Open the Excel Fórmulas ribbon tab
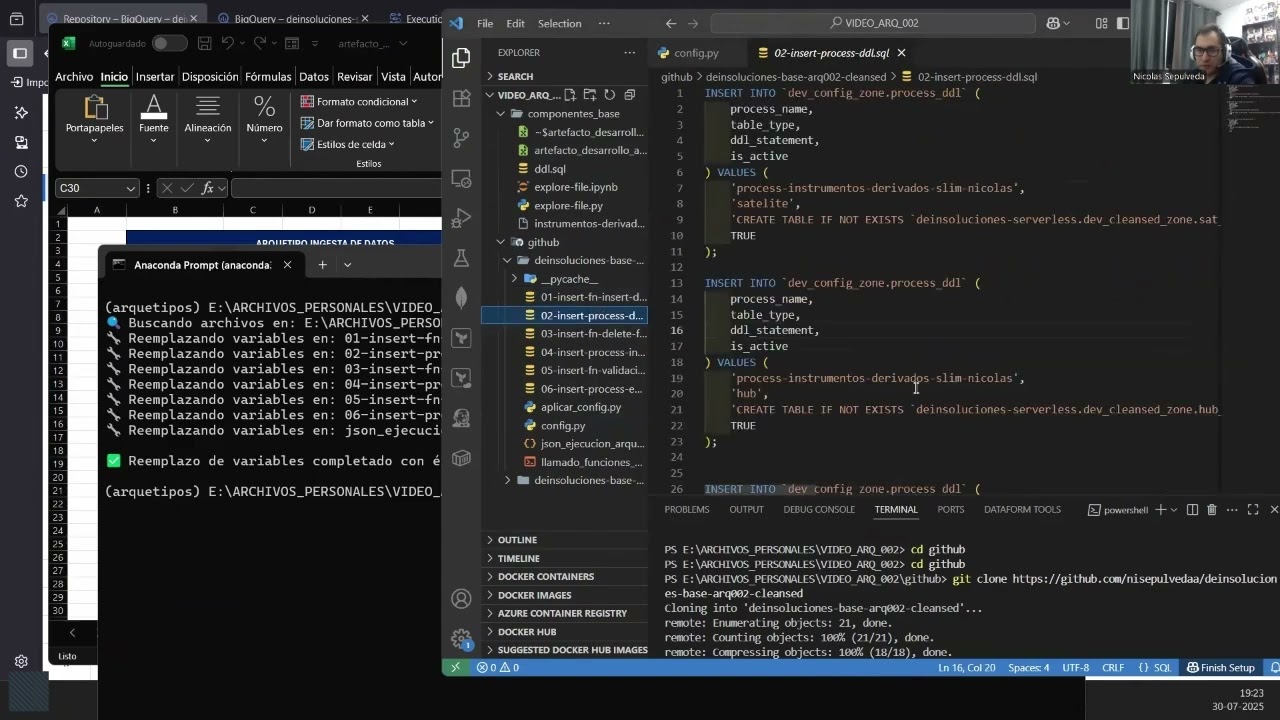Viewport: 1280px width, 720px height. point(268,77)
